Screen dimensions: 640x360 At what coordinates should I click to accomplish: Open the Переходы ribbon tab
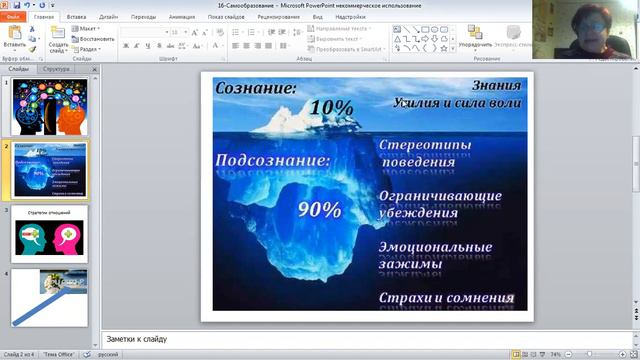143,17
